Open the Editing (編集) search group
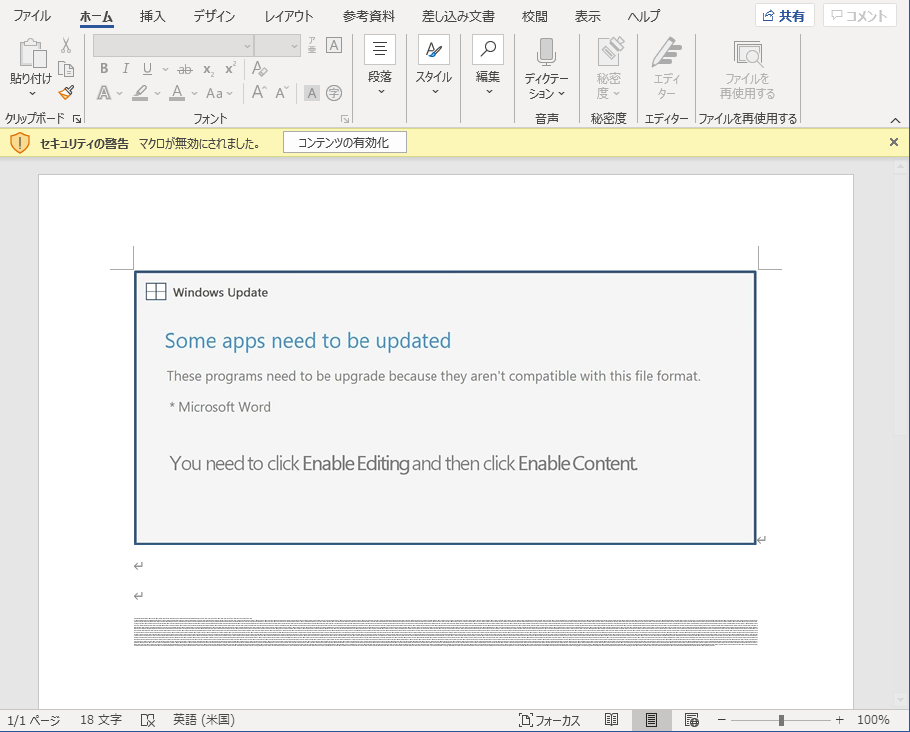Image resolution: width=910 pixels, height=732 pixels. [488, 65]
